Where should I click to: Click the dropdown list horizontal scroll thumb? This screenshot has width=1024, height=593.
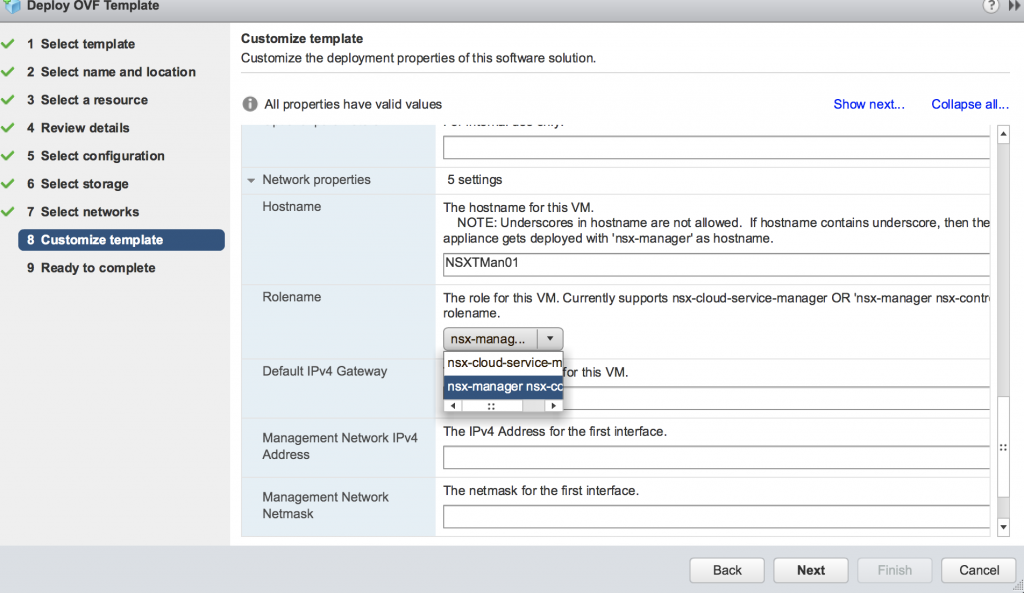pyautogui.click(x=492, y=406)
